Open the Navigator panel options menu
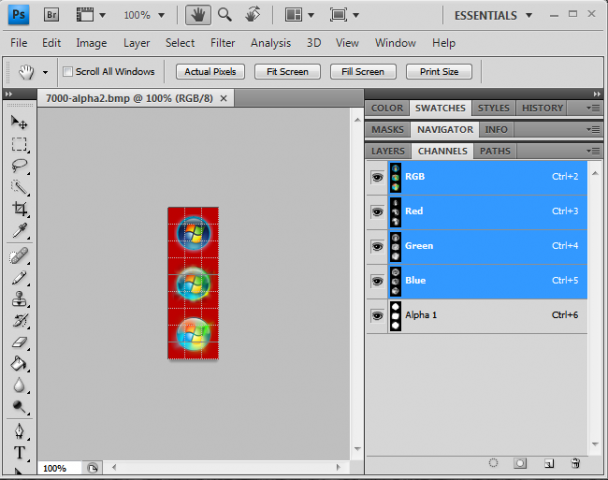 pyautogui.click(x=593, y=129)
